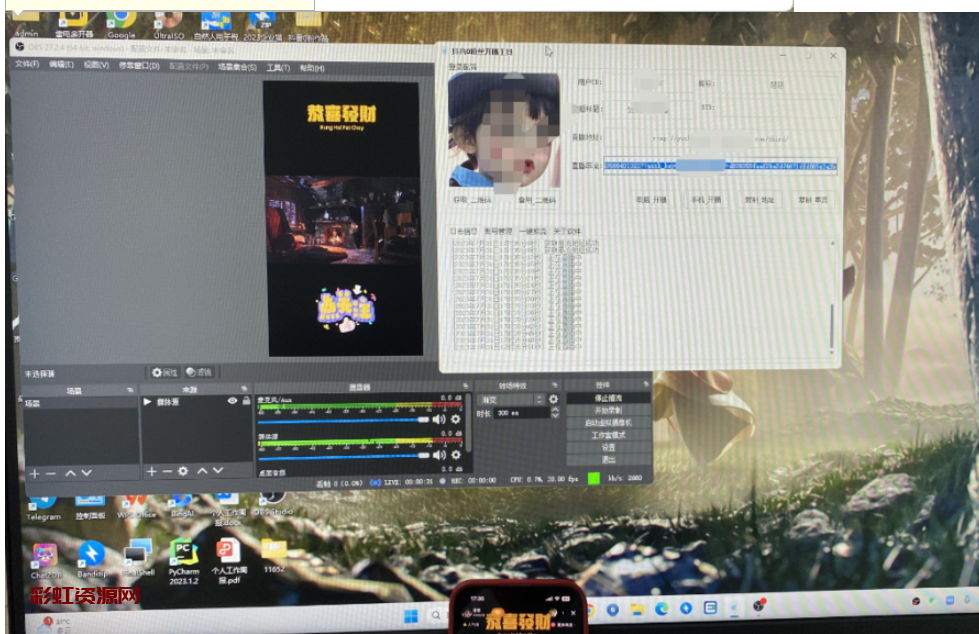This screenshot has width=979, height=634.
Task: Open source properties gear in sources toolbar
Action: (183, 471)
